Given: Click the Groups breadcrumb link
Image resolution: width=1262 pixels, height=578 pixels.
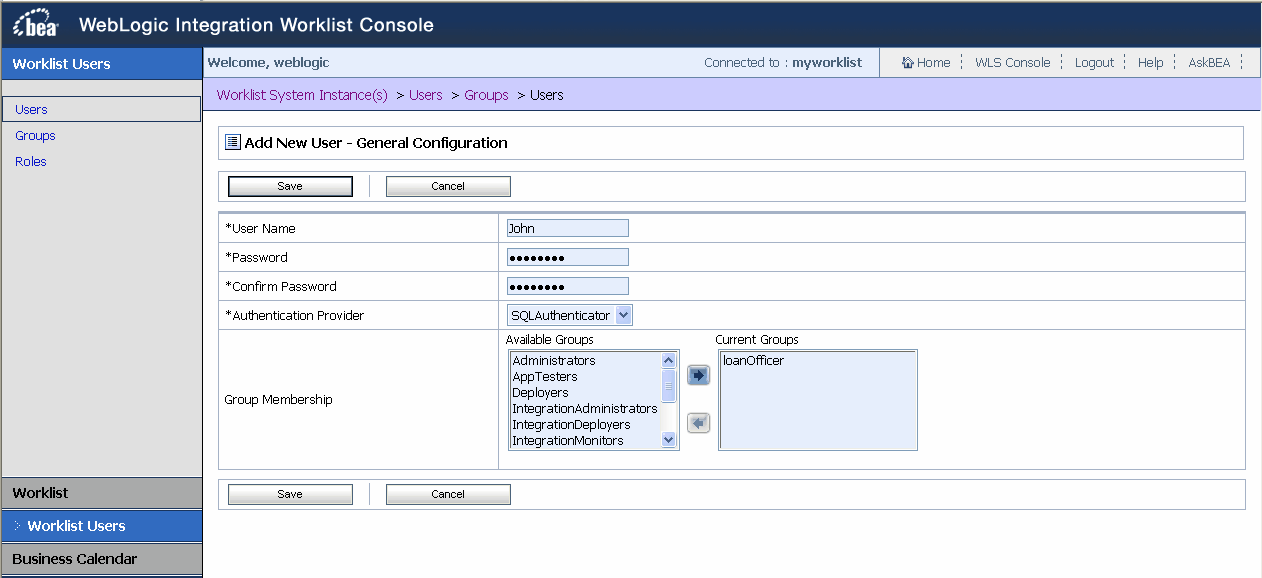Looking at the screenshot, I should (487, 95).
